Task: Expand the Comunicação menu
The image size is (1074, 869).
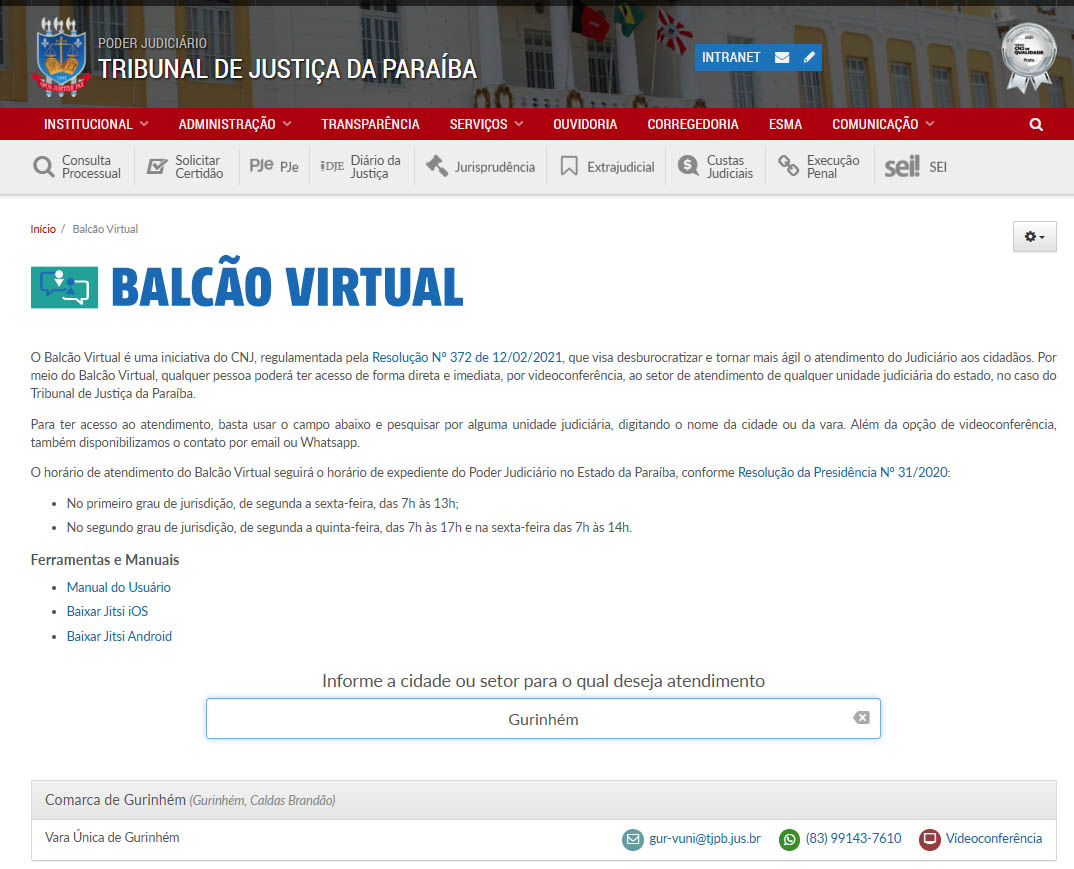Action: (883, 124)
